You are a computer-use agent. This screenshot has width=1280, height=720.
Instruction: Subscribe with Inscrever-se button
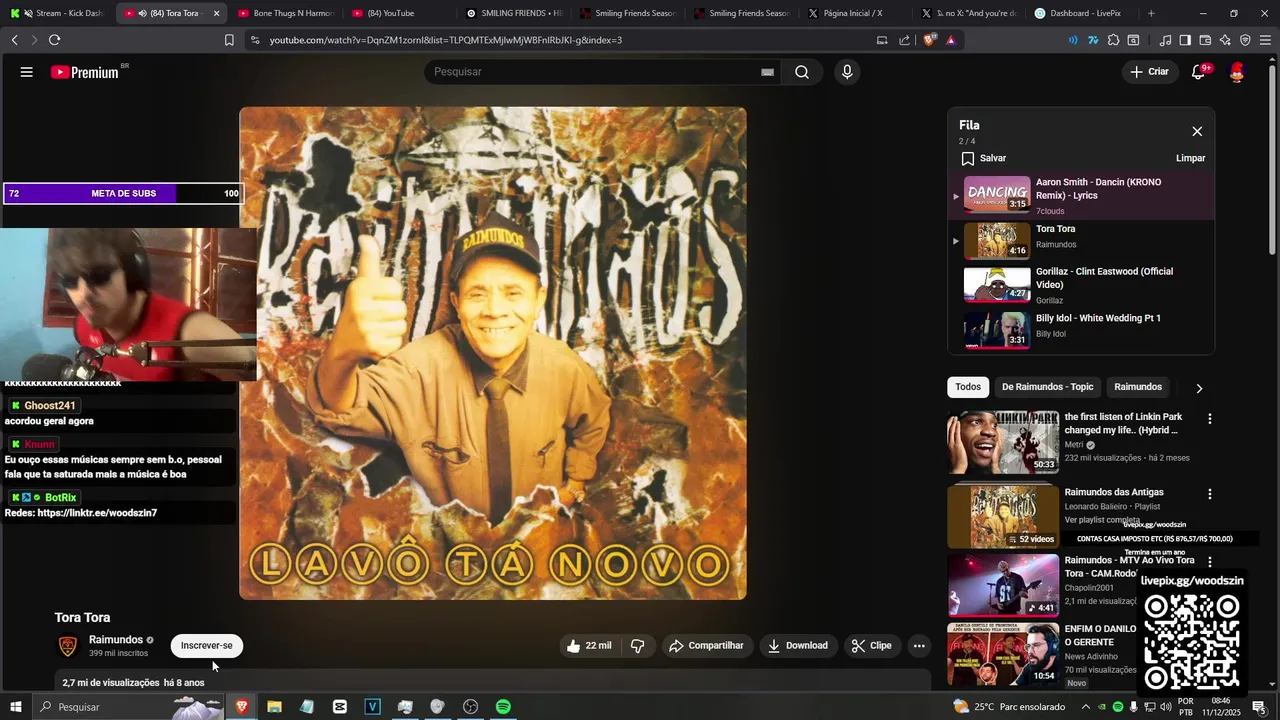point(207,646)
